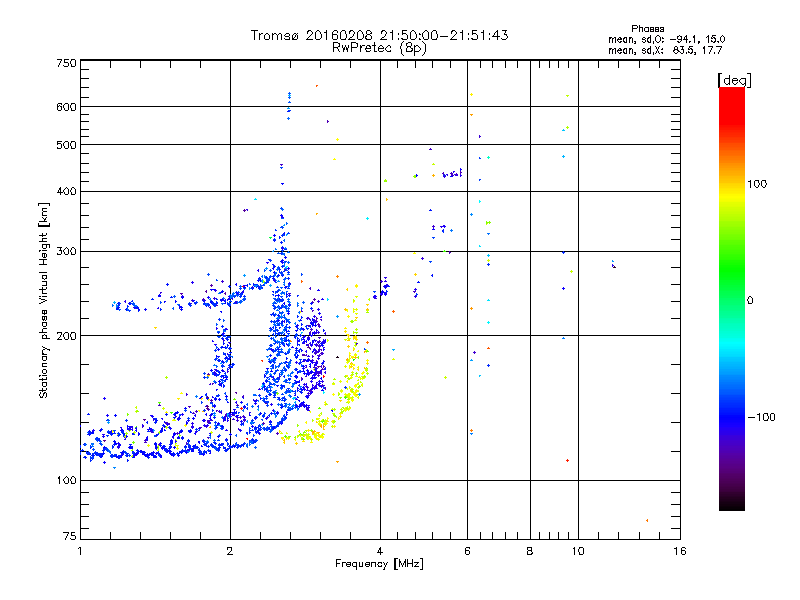Image resolution: width=800 pixels, height=600 pixels.
Task: Click the x-axis tick label '16'
Action: coord(680,551)
